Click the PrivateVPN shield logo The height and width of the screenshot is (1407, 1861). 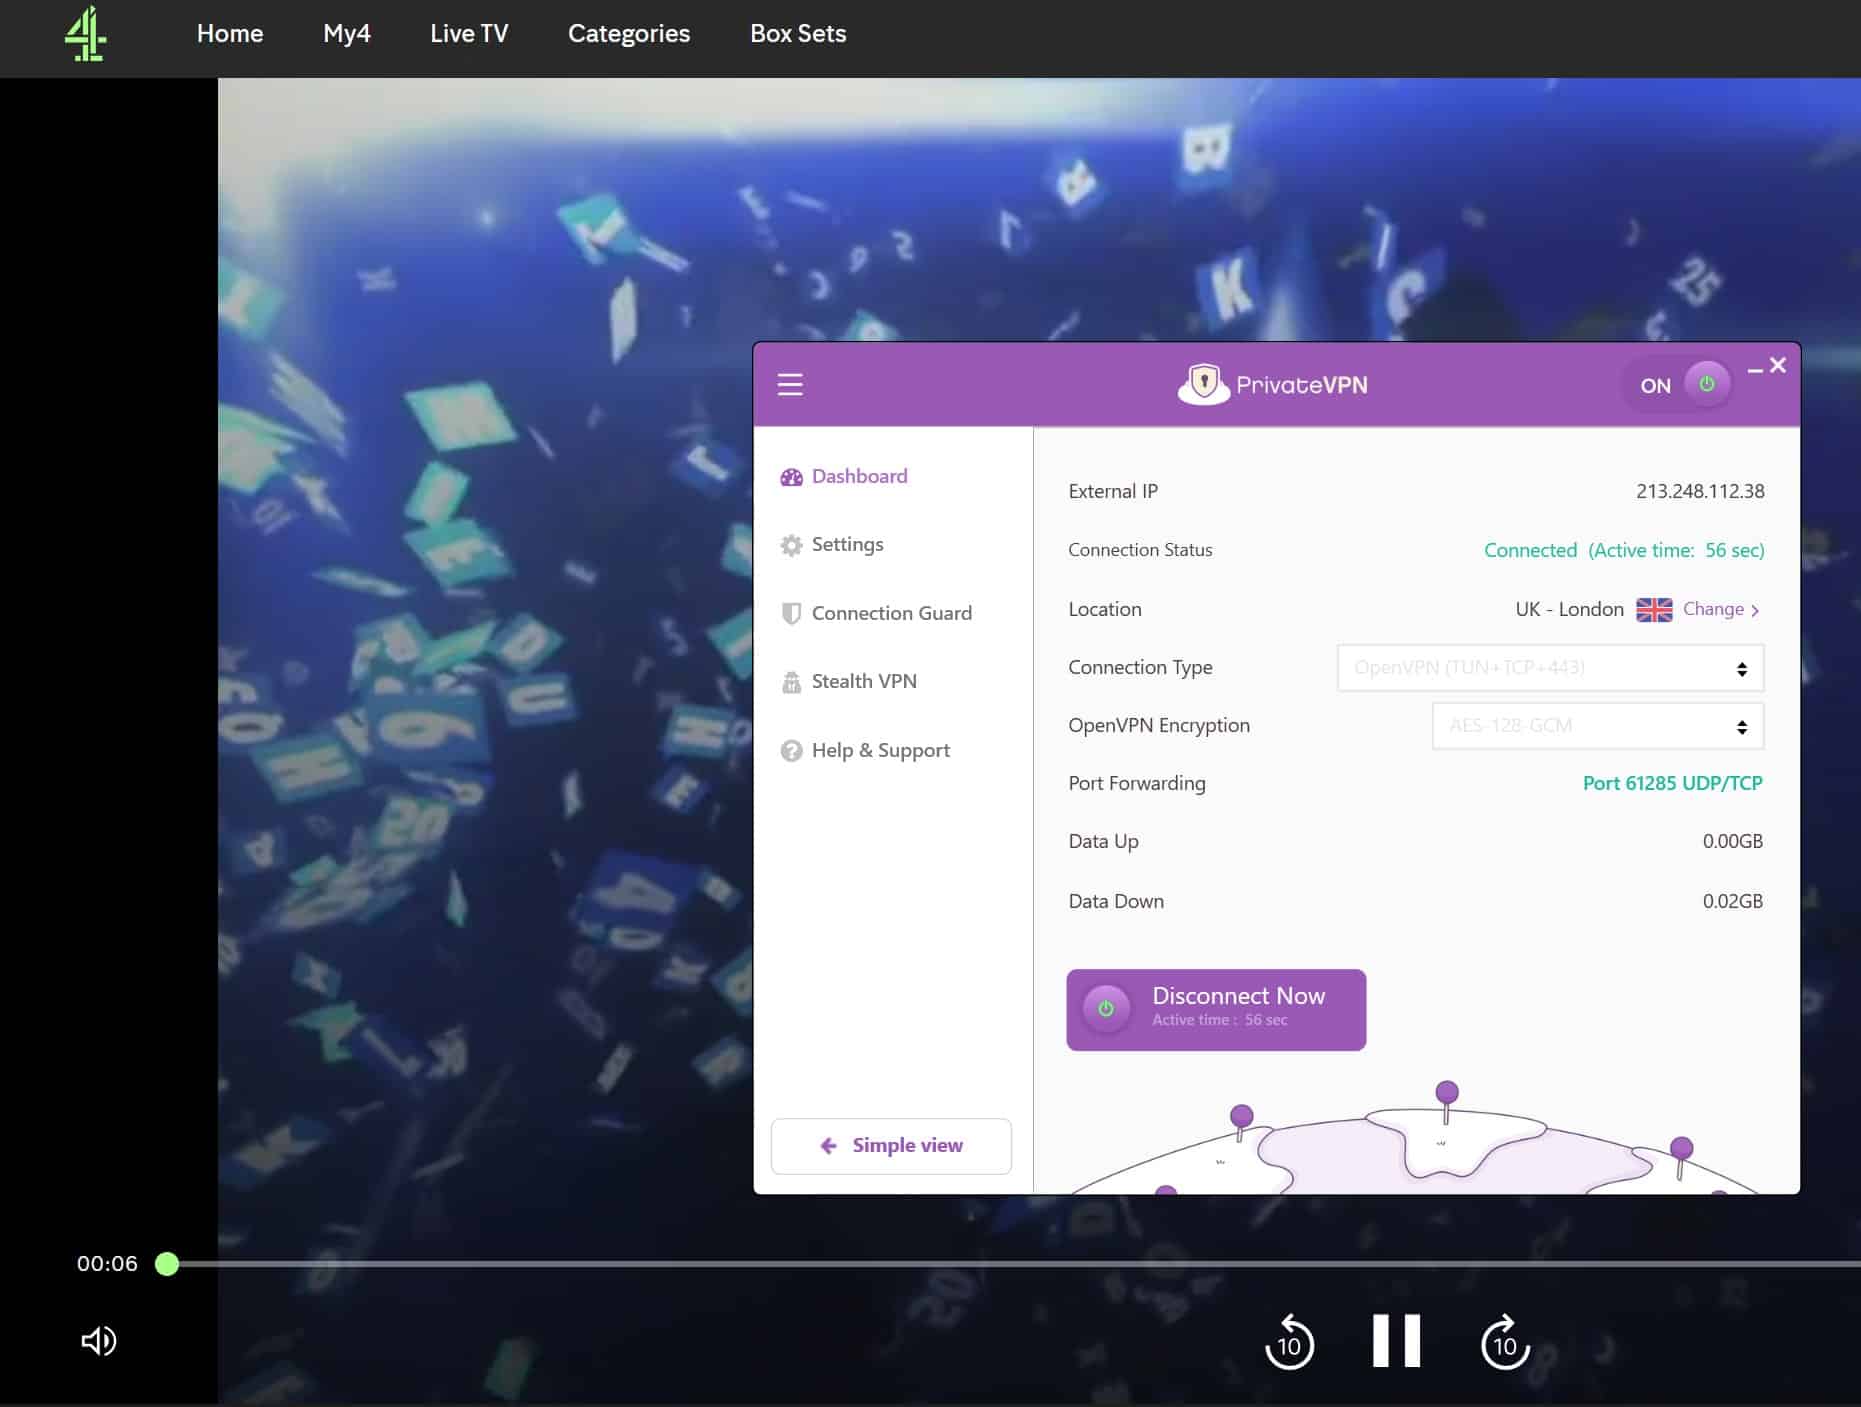[x=1204, y=384]
